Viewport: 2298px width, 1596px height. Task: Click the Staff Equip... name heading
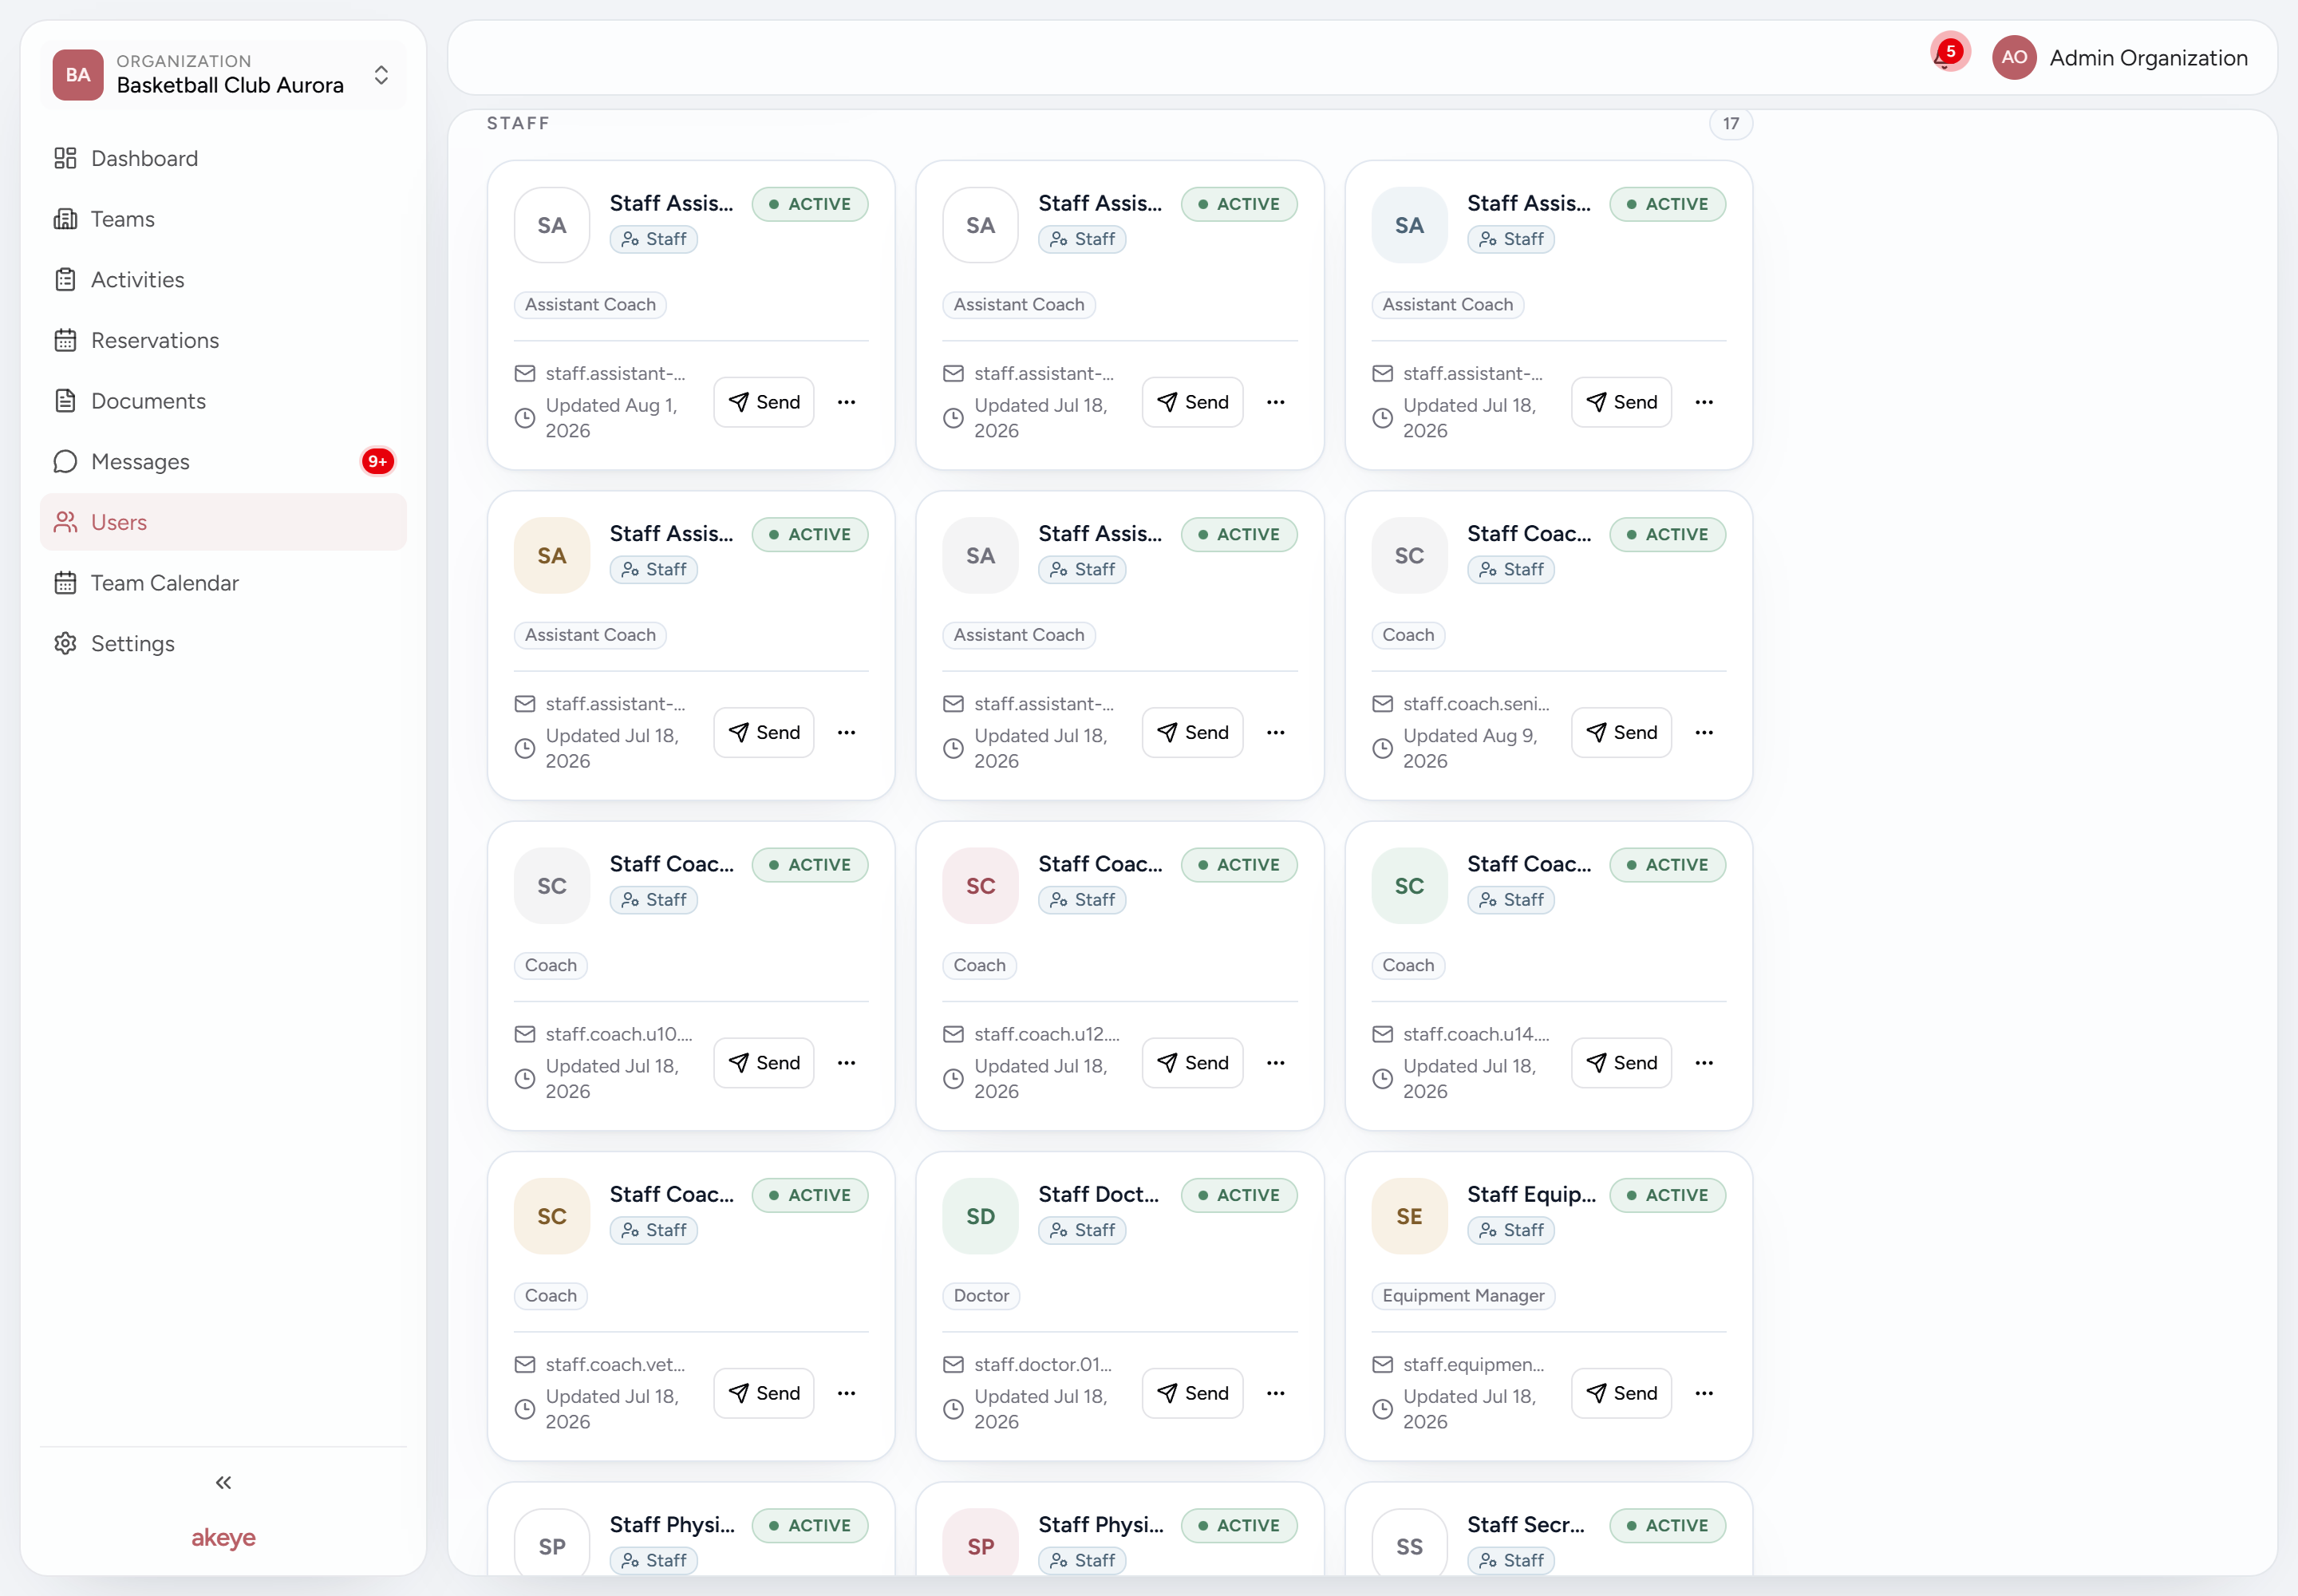pos(1531,1194)
